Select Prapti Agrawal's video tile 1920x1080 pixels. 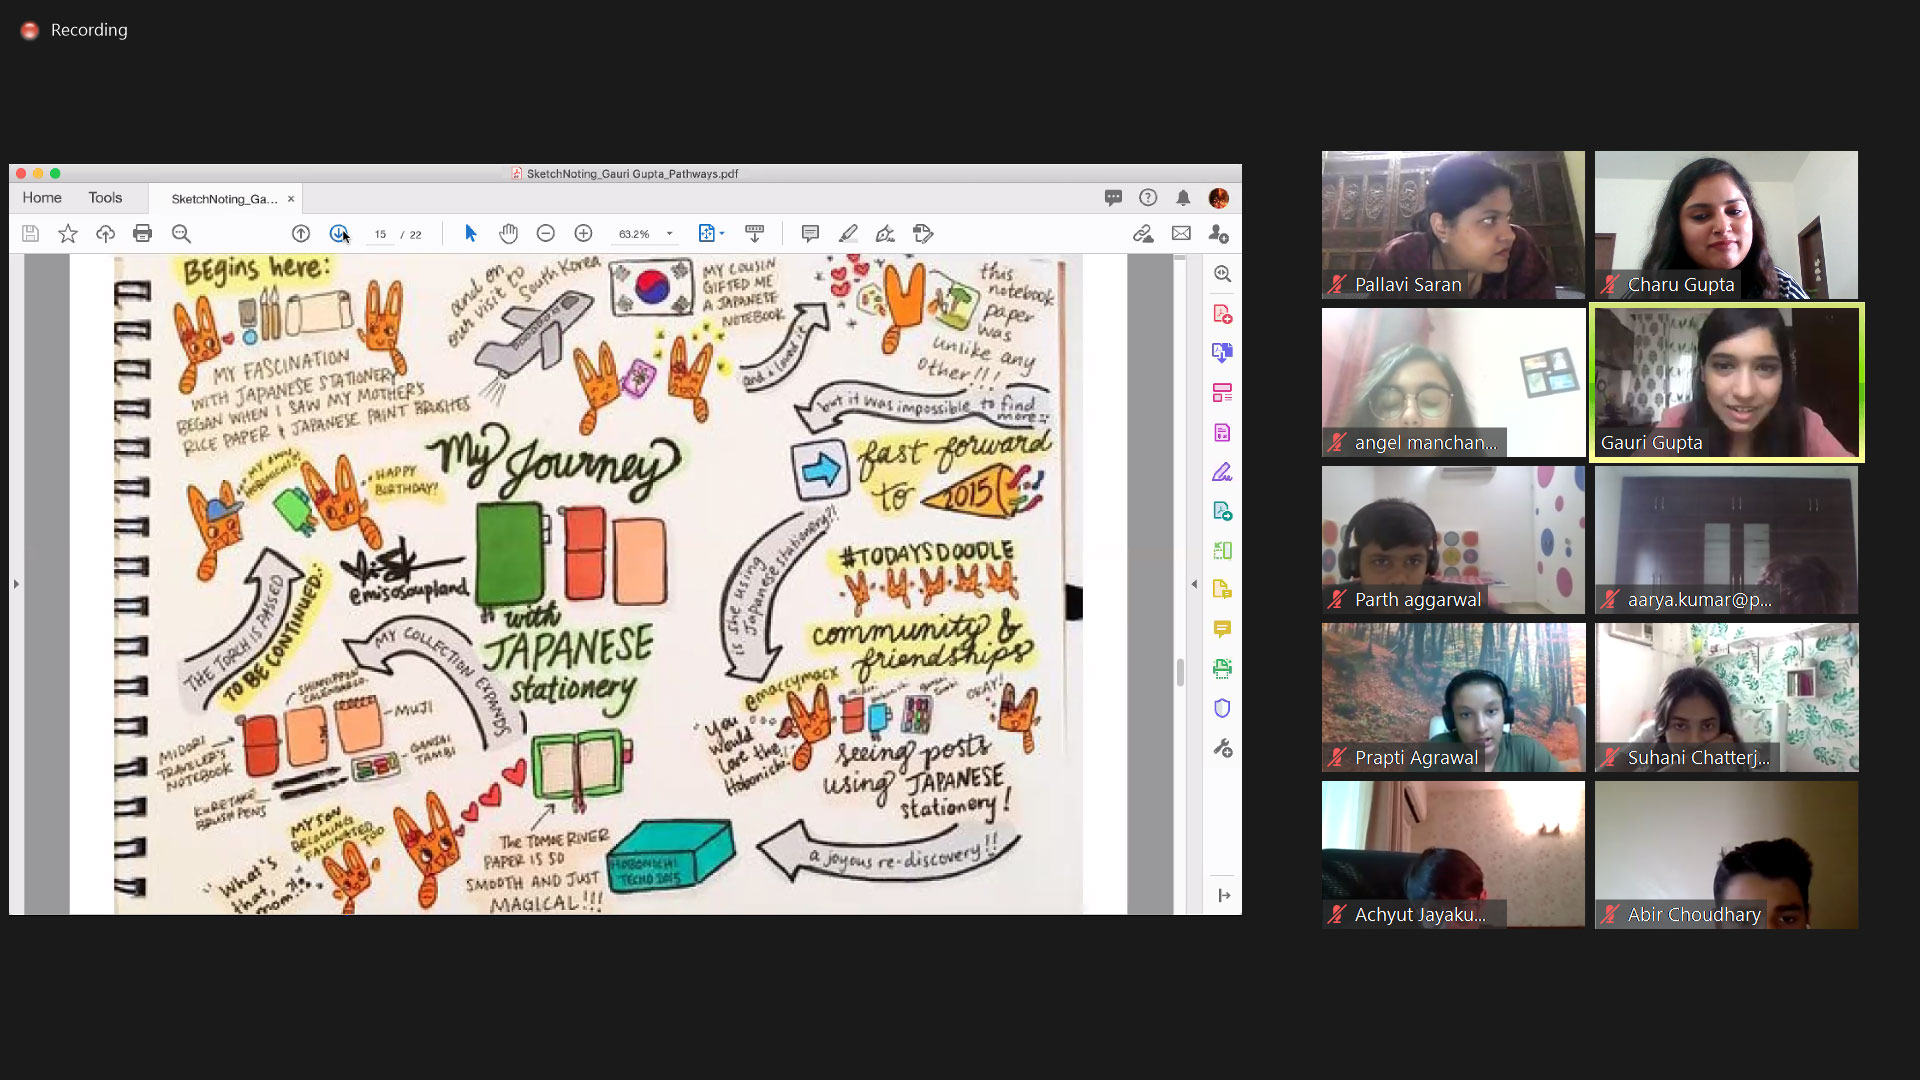pos(1453,697)
